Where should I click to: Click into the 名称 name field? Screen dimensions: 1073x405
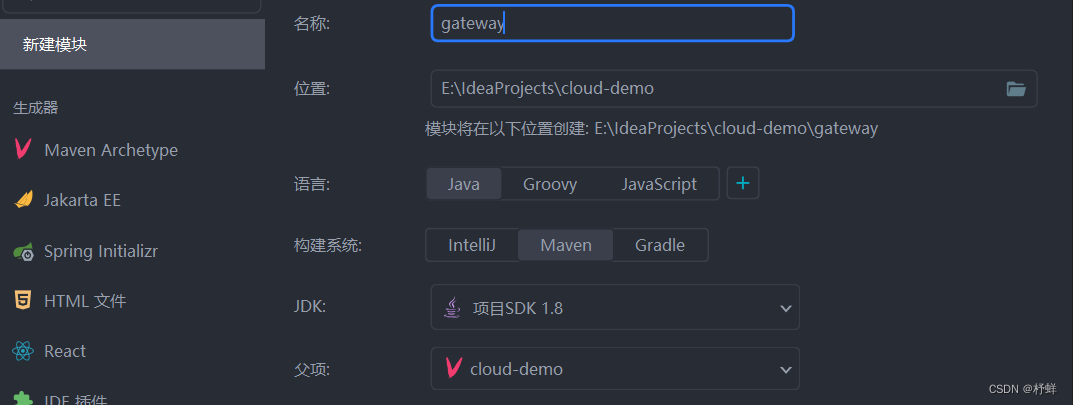tap(612, 23)
